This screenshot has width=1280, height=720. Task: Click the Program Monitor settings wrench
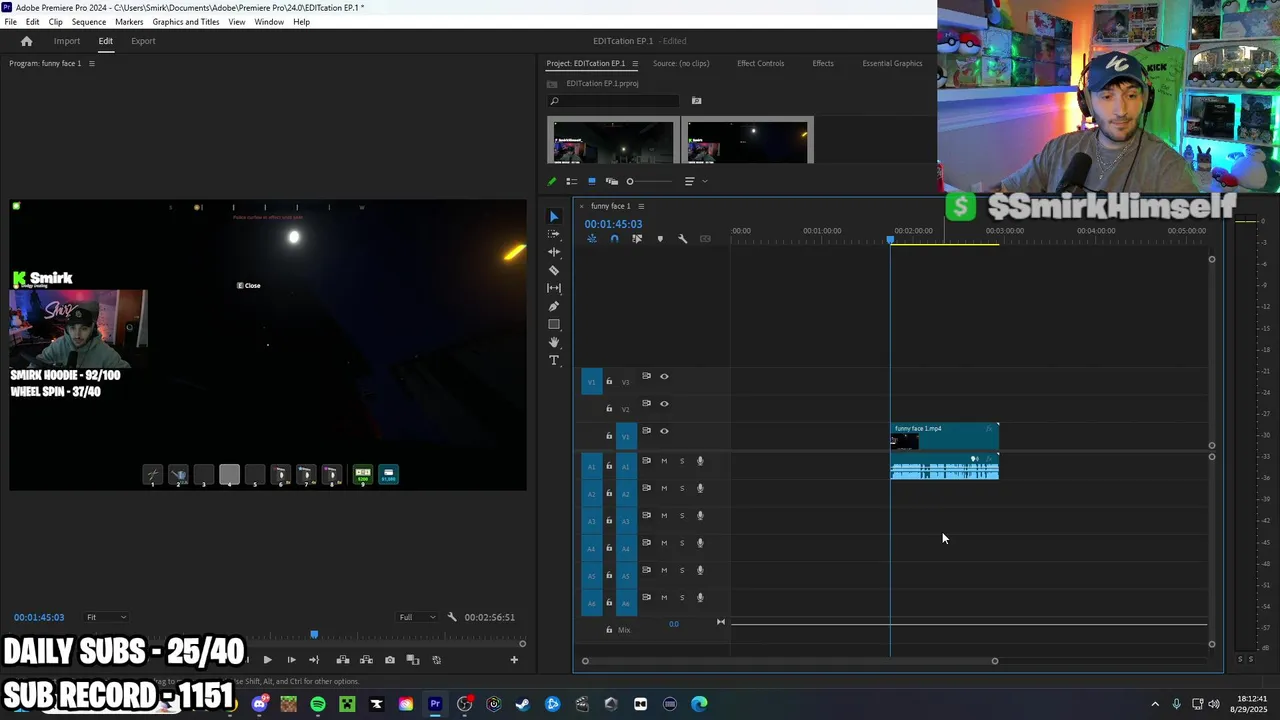pyautogui.click(x=452, y=617)
